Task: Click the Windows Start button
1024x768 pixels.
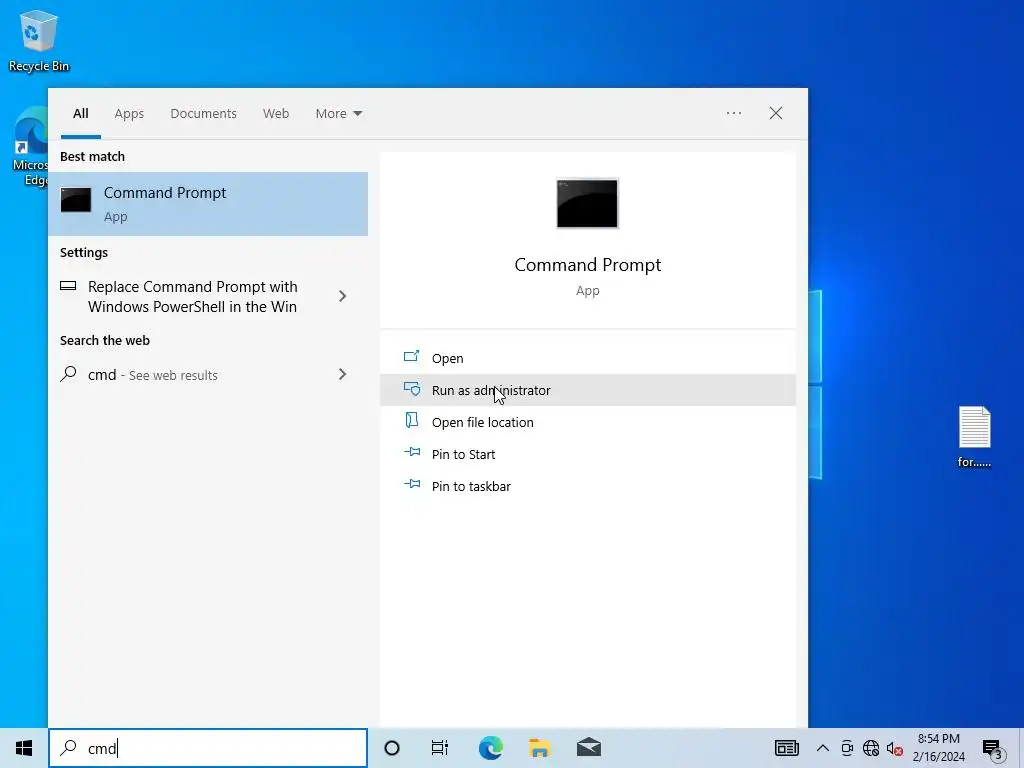Action: (24, 748)
